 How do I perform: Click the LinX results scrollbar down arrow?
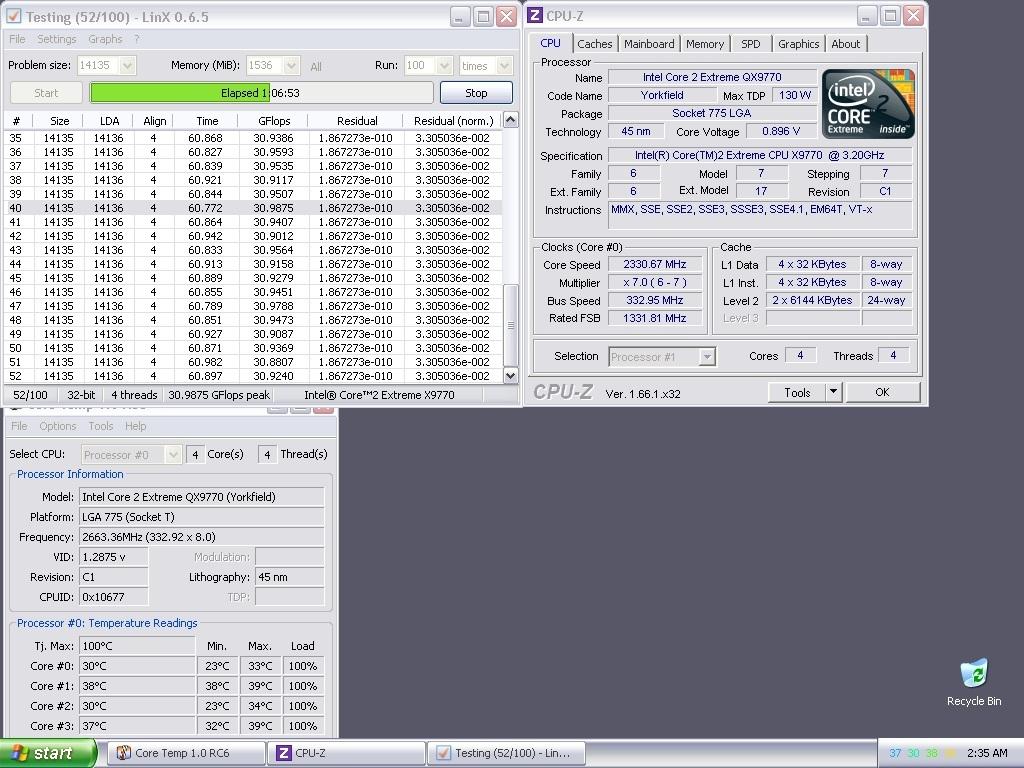pos(511,376)
